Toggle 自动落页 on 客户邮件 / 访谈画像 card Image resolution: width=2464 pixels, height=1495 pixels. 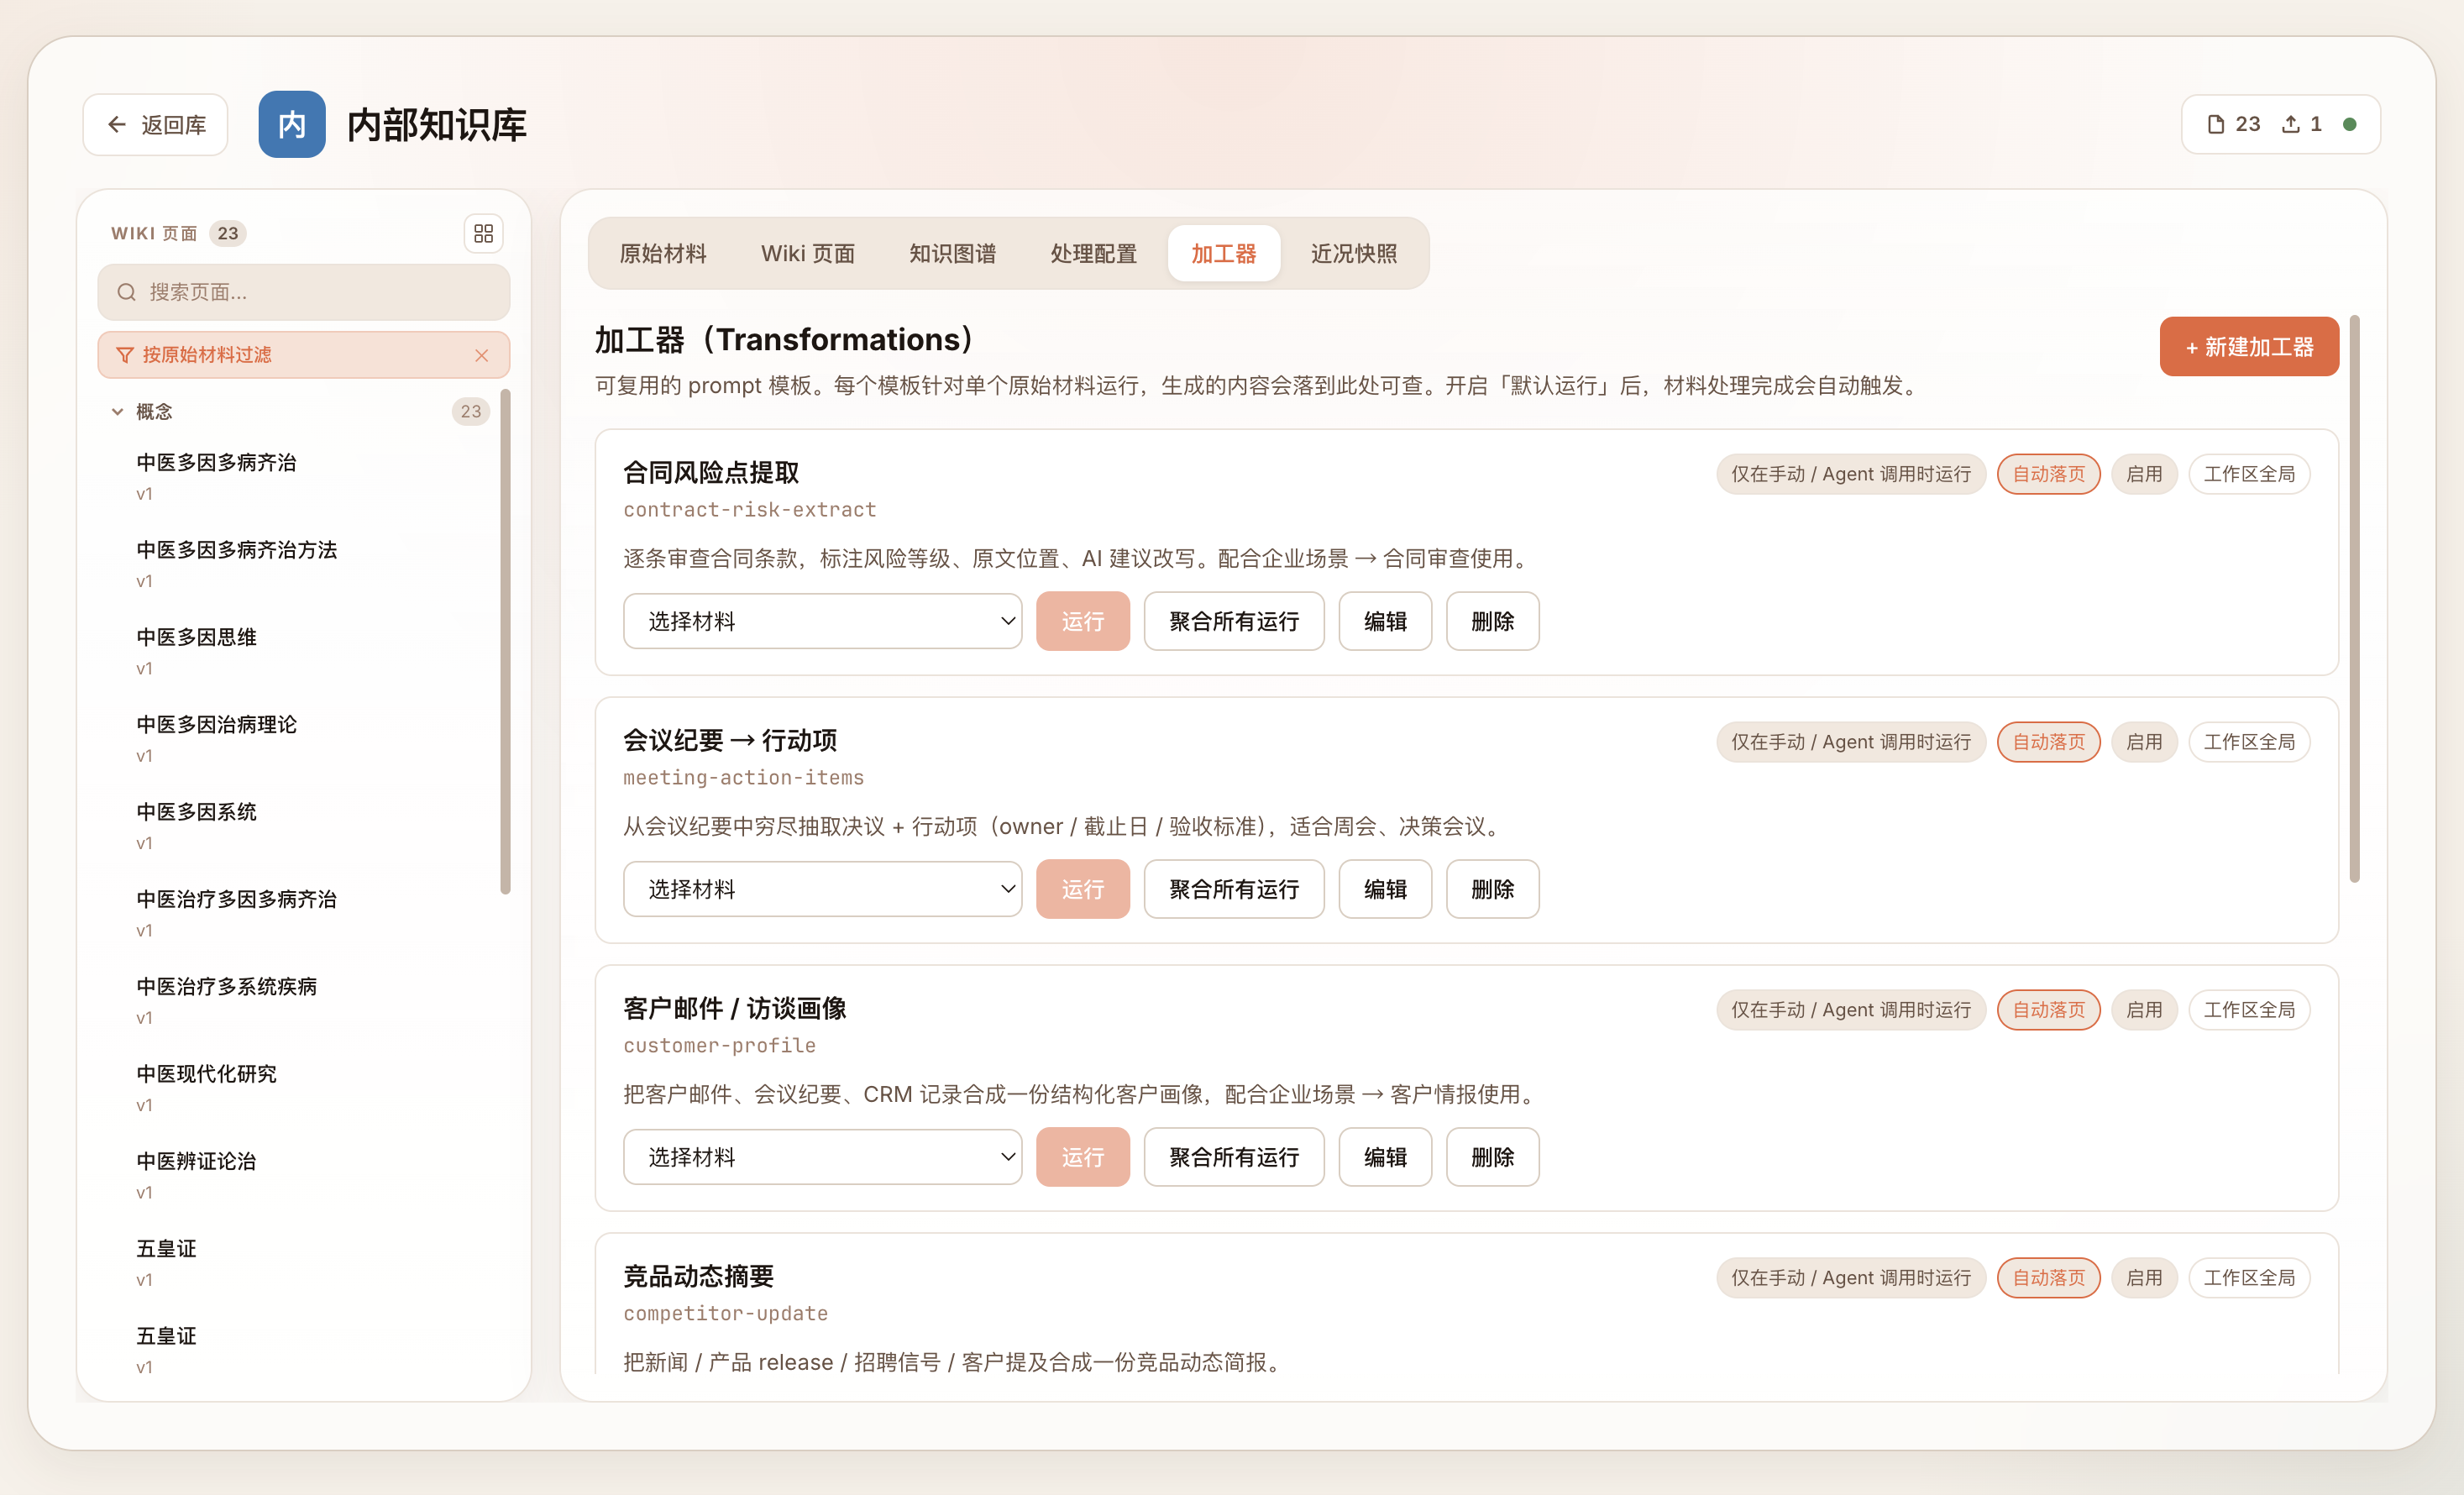tap(2048, 1010)
